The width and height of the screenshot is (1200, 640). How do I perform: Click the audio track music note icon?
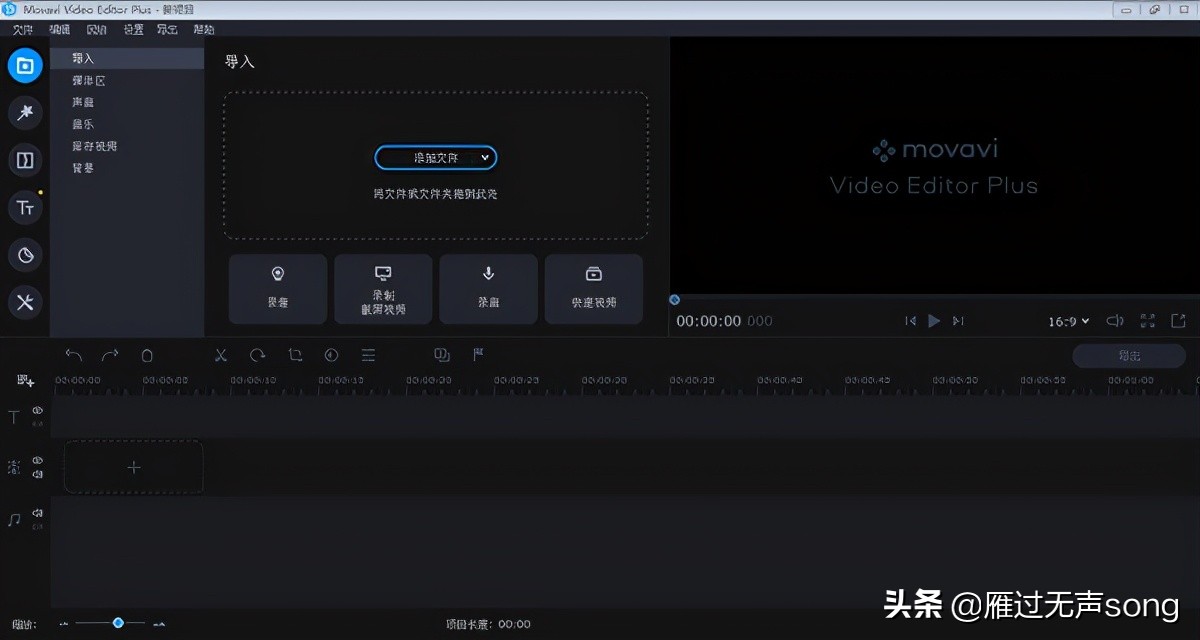(14, 520)
